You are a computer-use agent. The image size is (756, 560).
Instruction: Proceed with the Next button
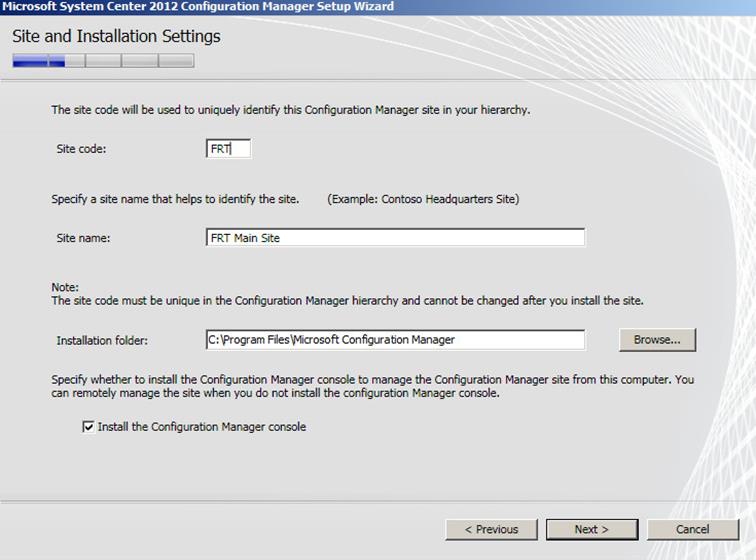pos(592,529)
